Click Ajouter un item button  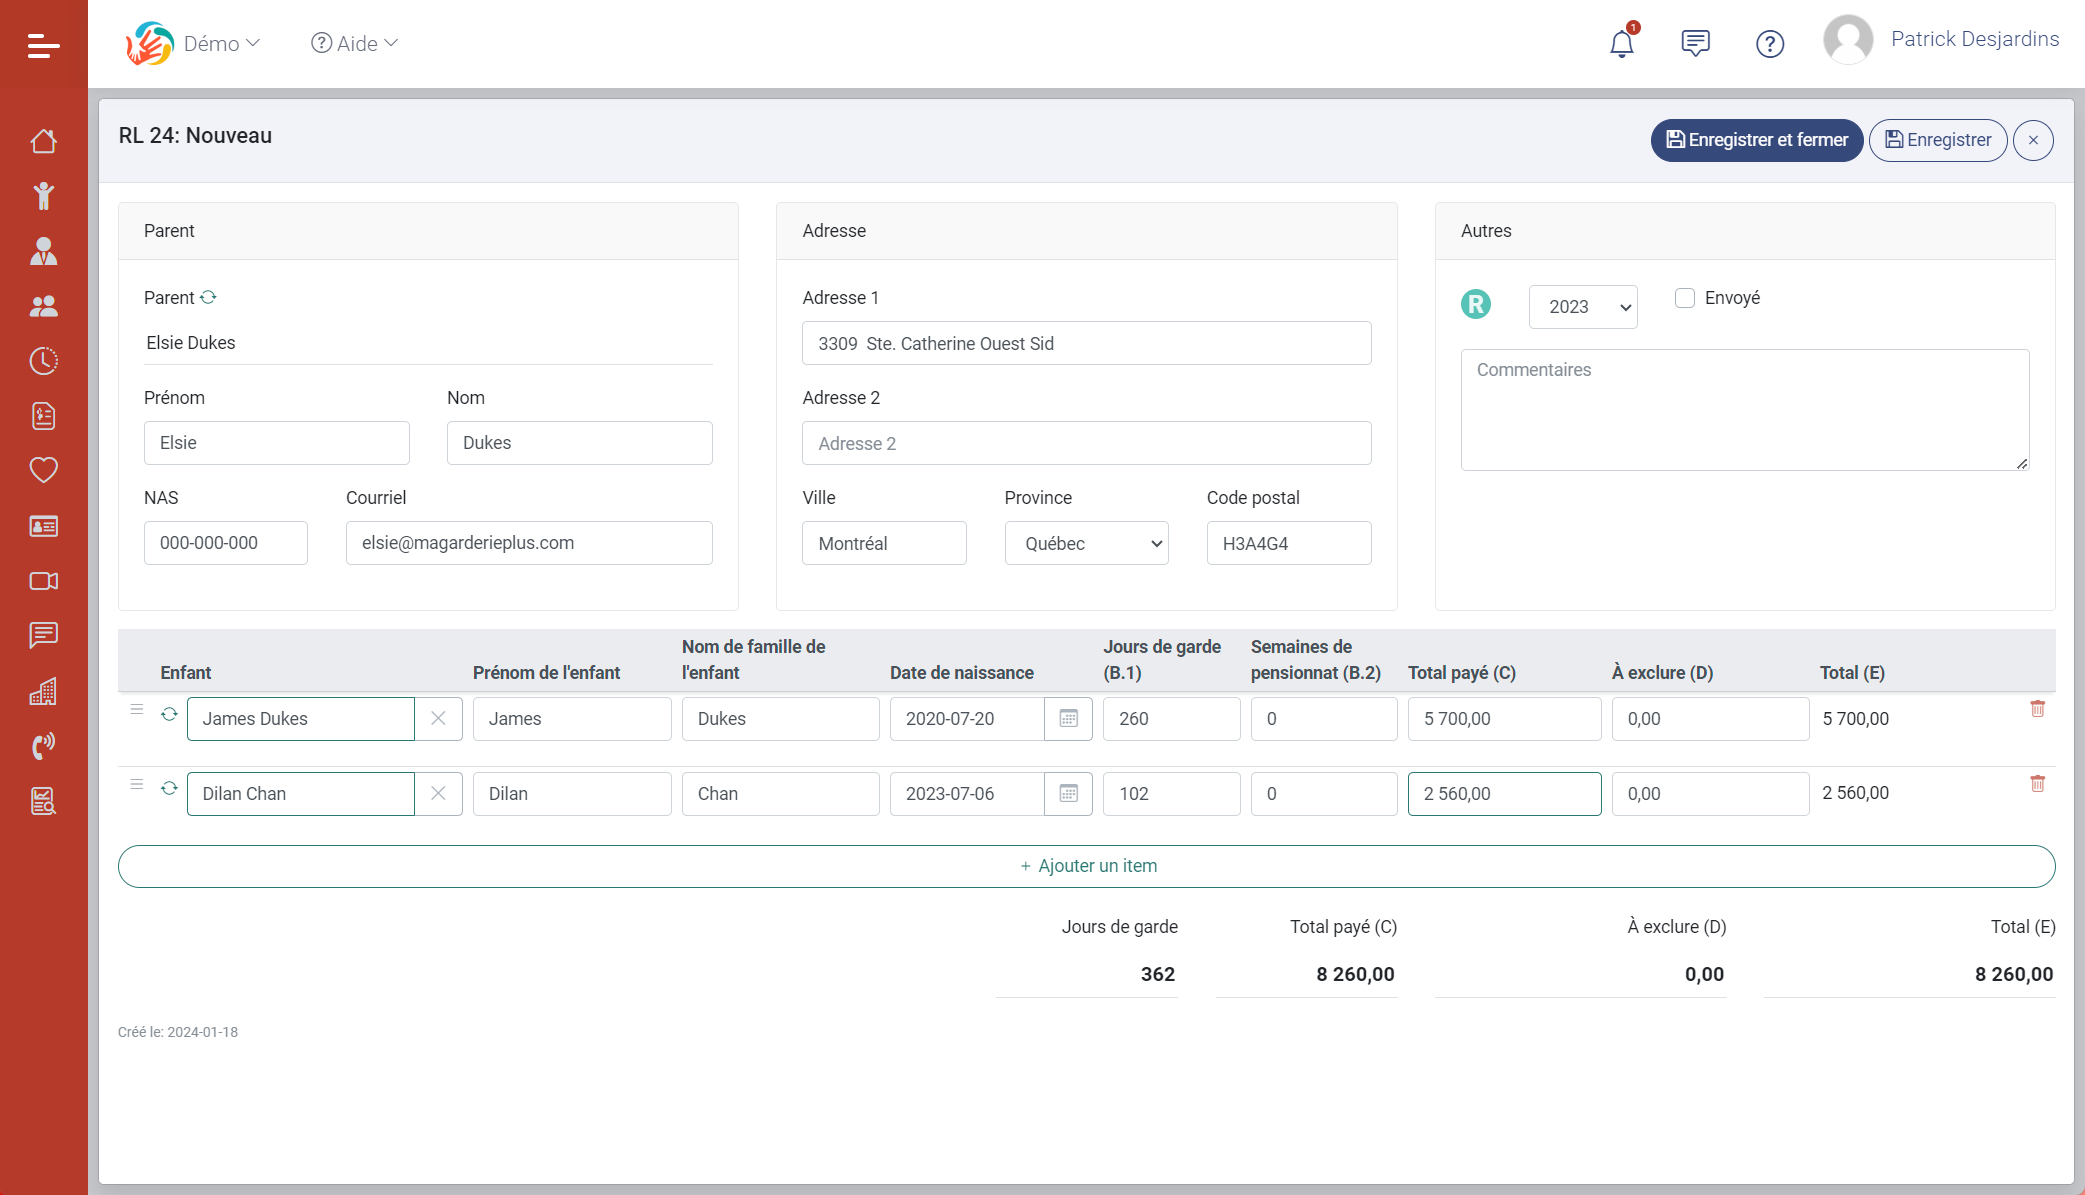(1086, 866)
